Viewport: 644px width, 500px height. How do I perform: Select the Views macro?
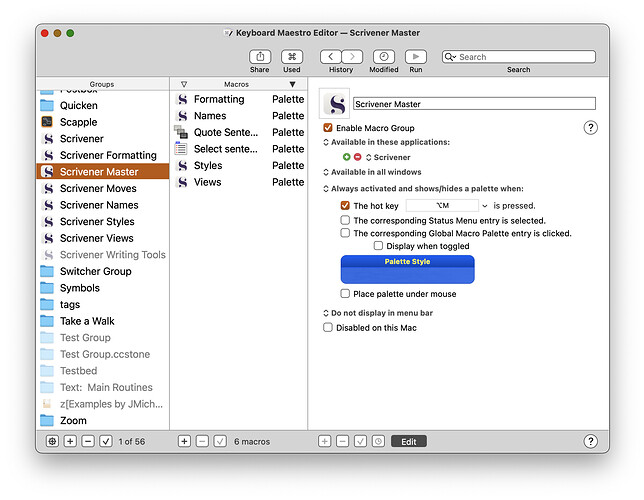point(239,182)
